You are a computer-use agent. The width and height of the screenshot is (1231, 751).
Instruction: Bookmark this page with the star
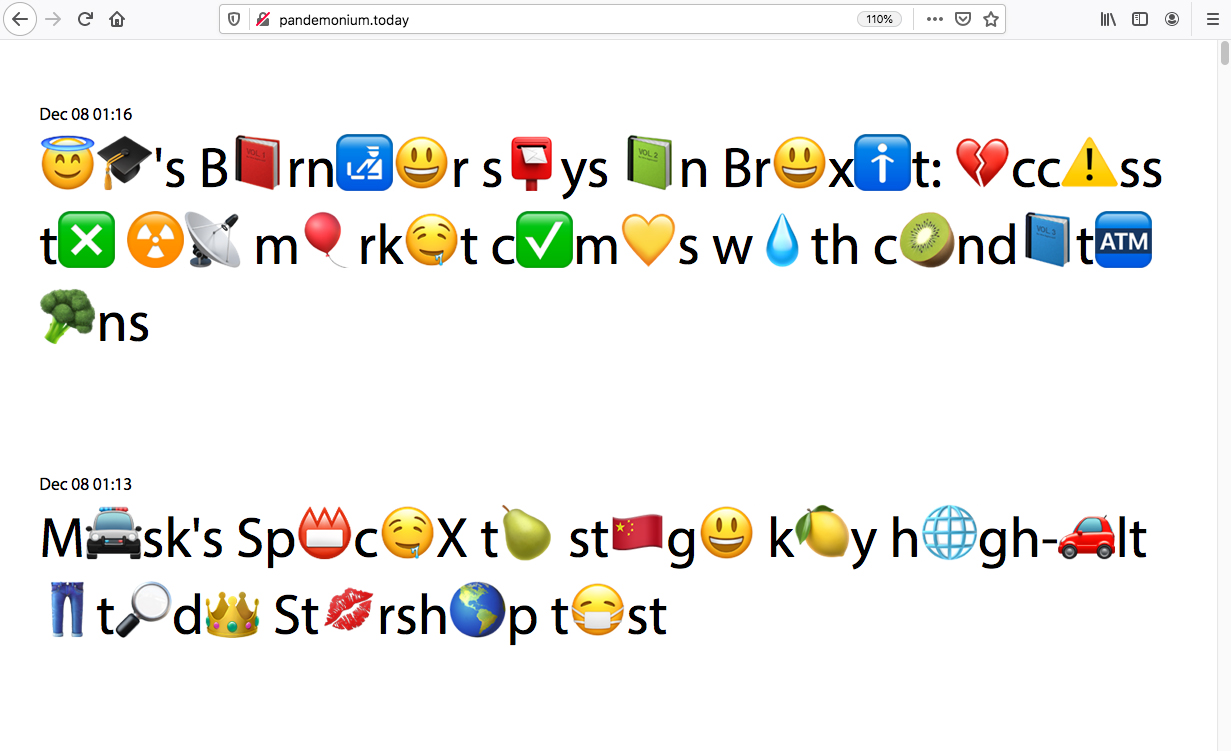pos(991,19)
